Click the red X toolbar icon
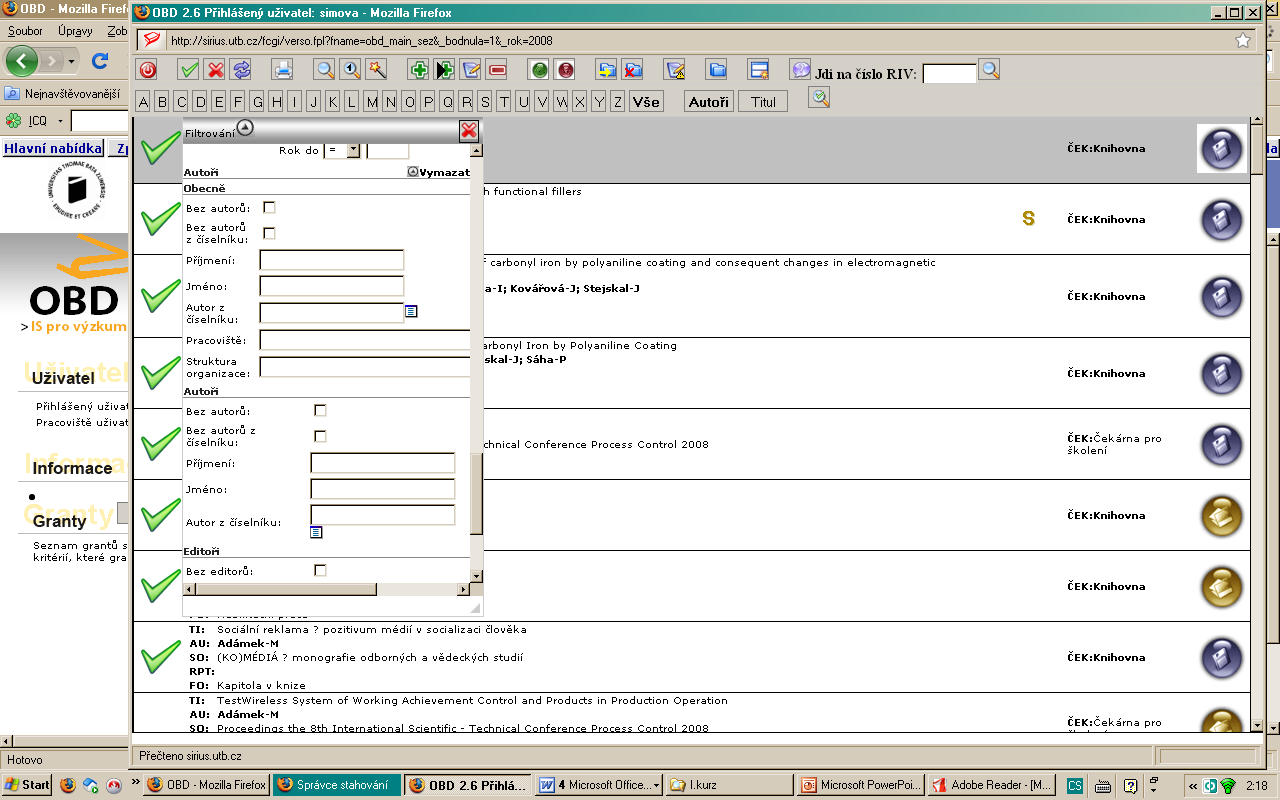 (215, 70)
